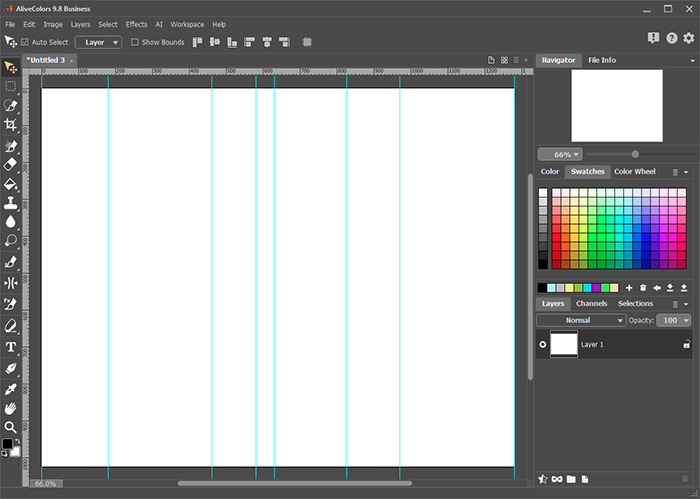Open the Workspace menu
The width and height of the screenshot is (700, 499).
[x=187, y=25]
